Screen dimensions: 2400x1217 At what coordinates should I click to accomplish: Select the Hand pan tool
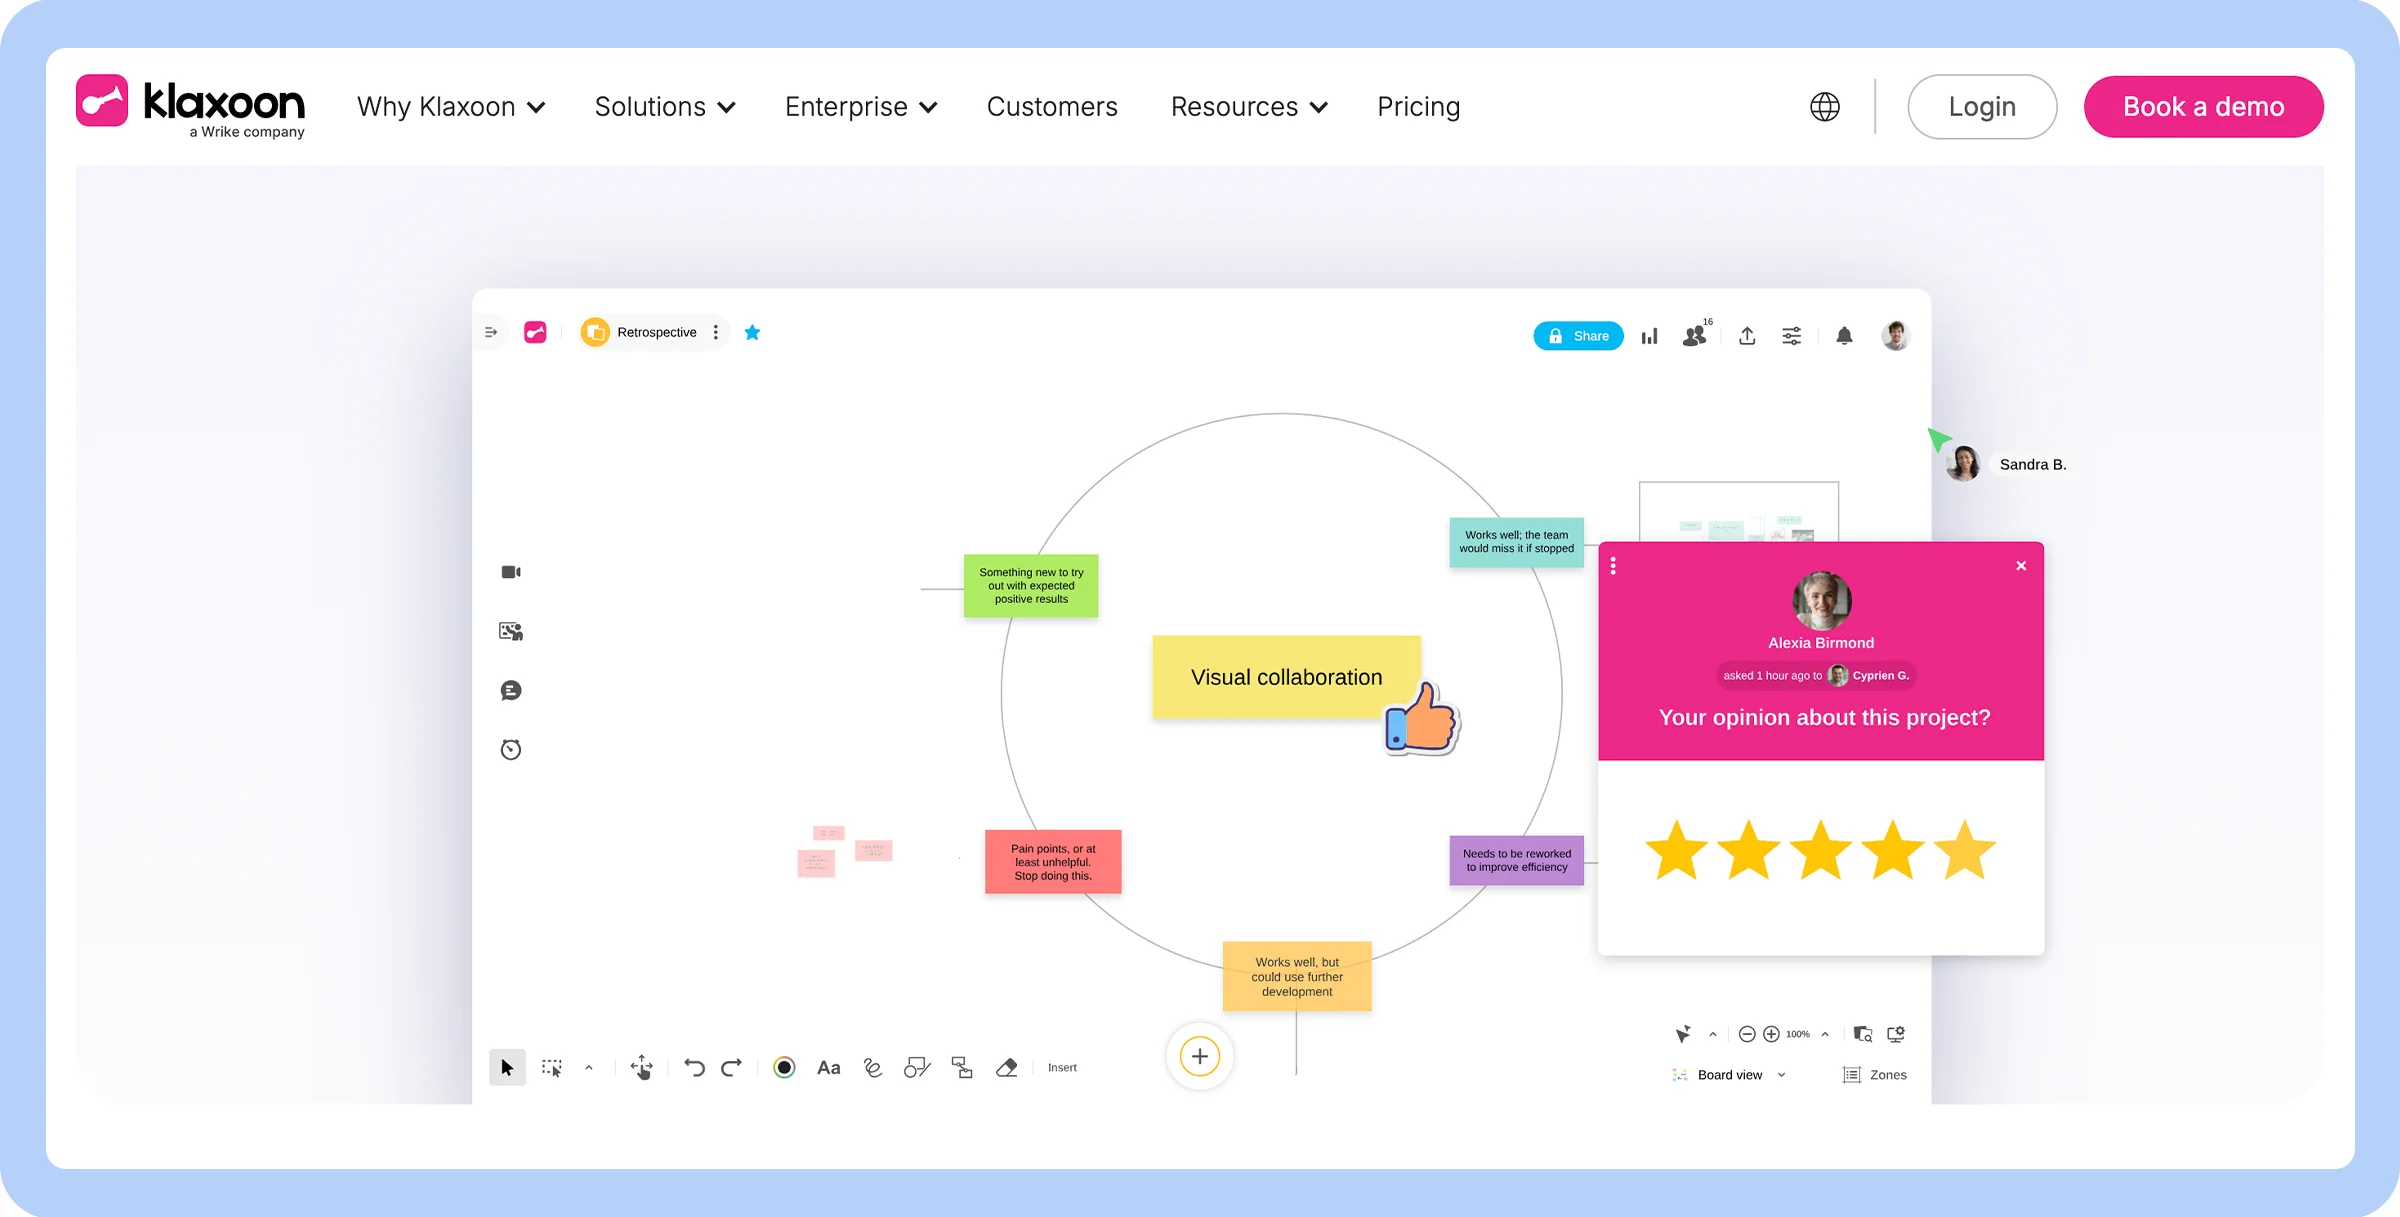click(642, 1067)
